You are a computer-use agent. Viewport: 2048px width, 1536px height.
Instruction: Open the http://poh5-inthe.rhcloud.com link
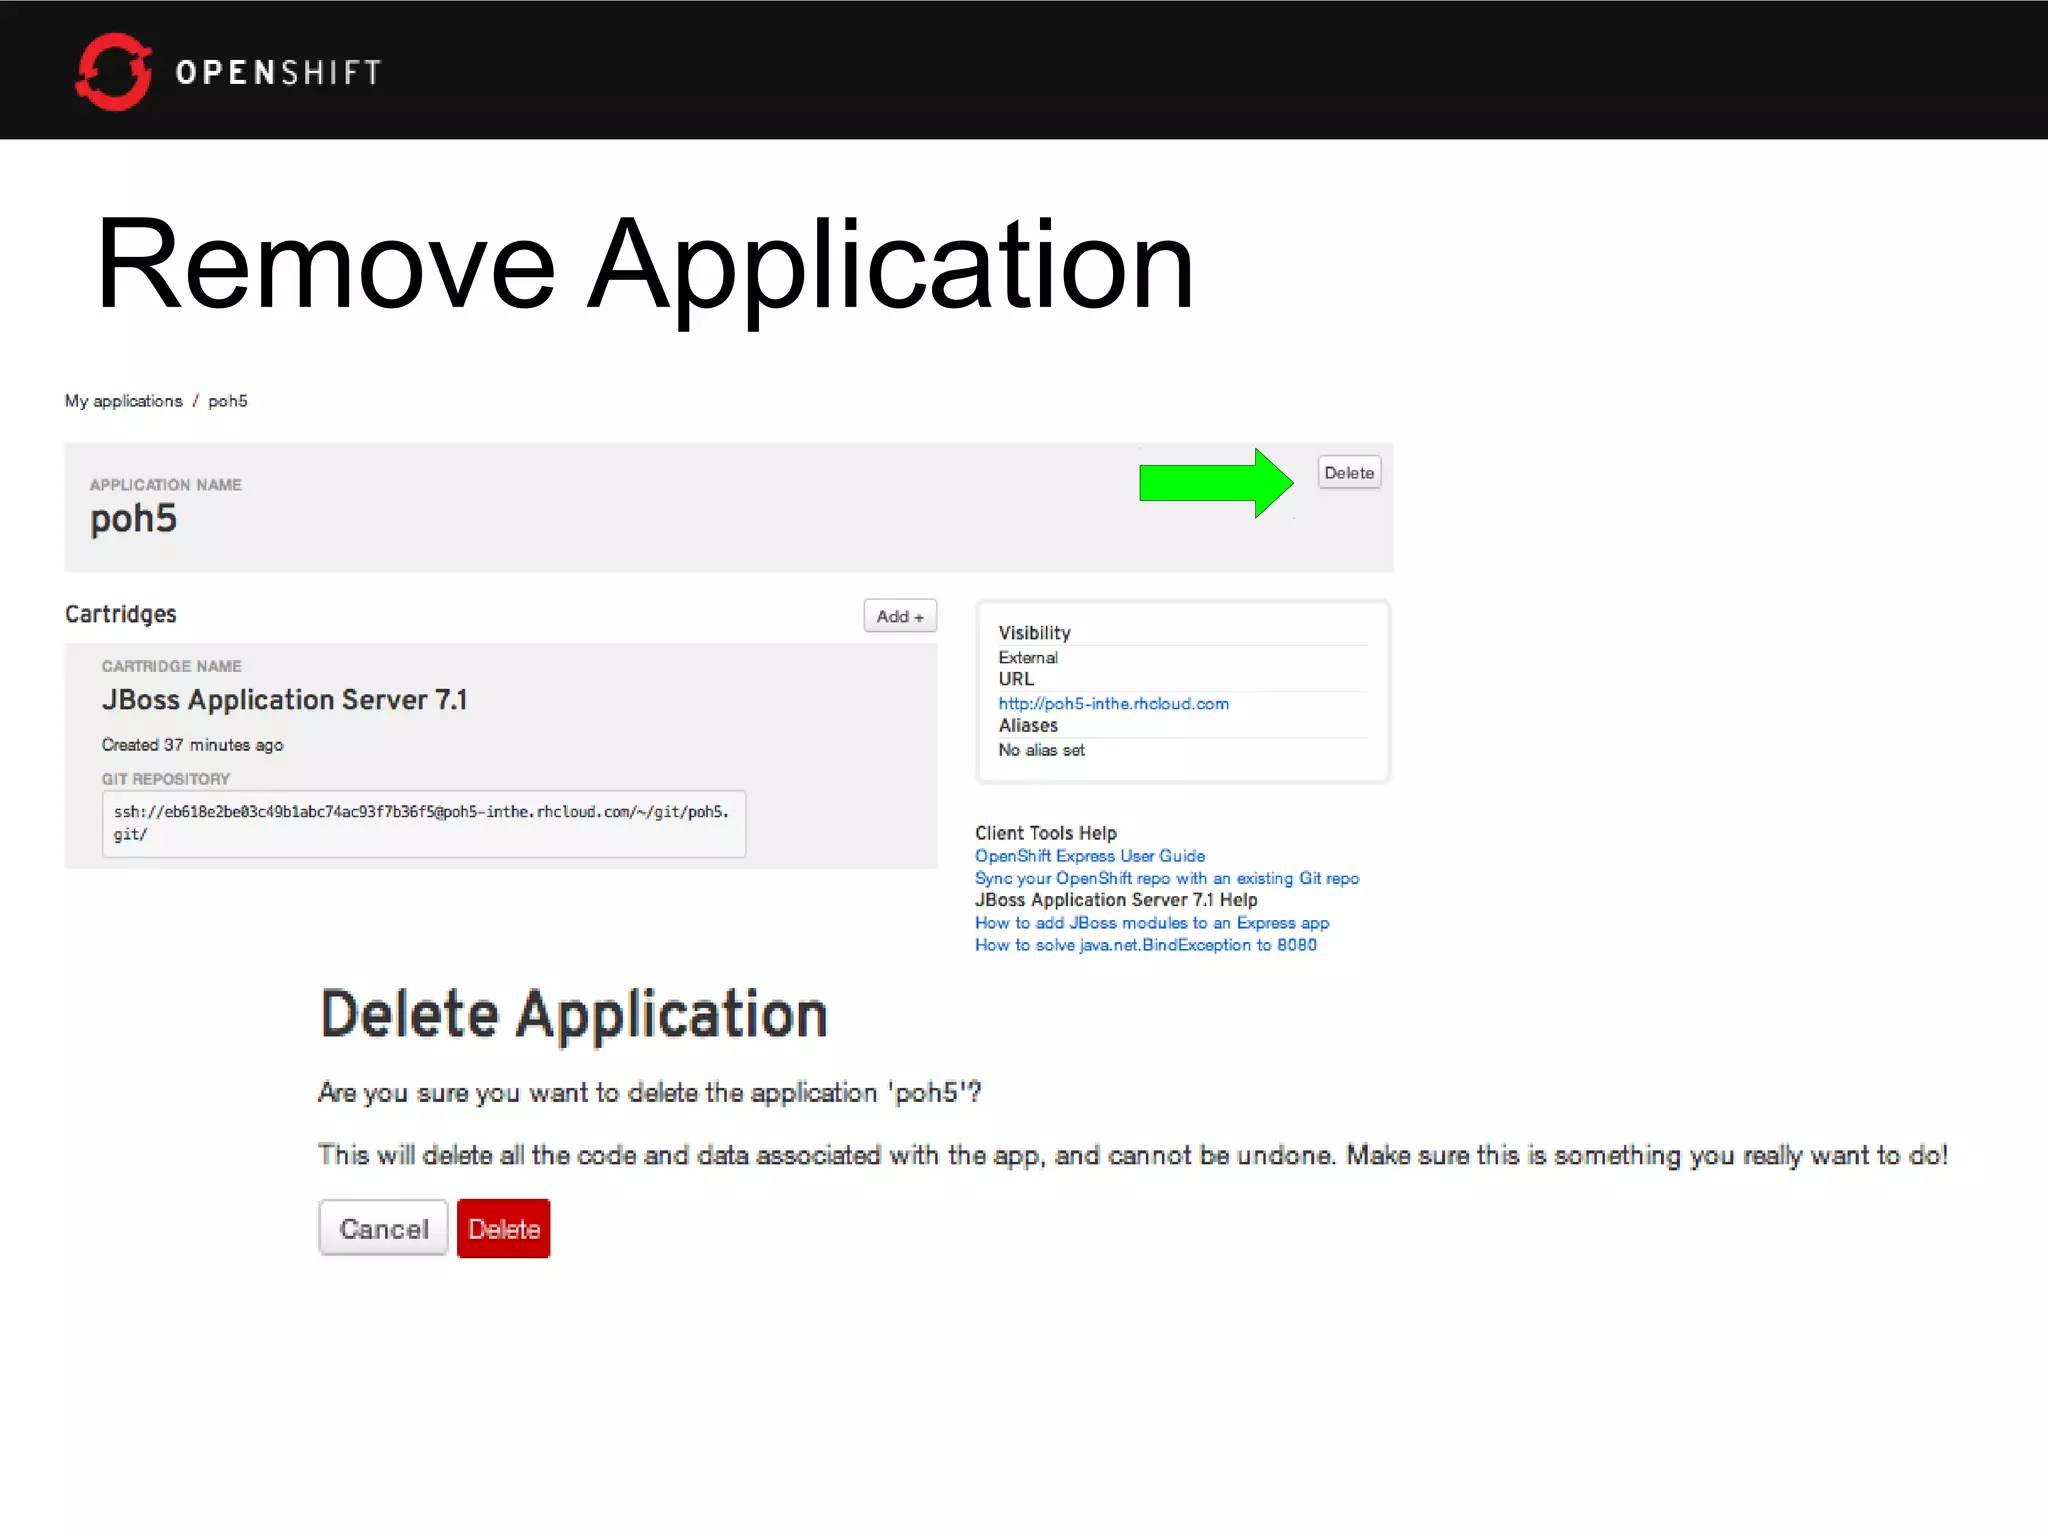[1113, 704]
